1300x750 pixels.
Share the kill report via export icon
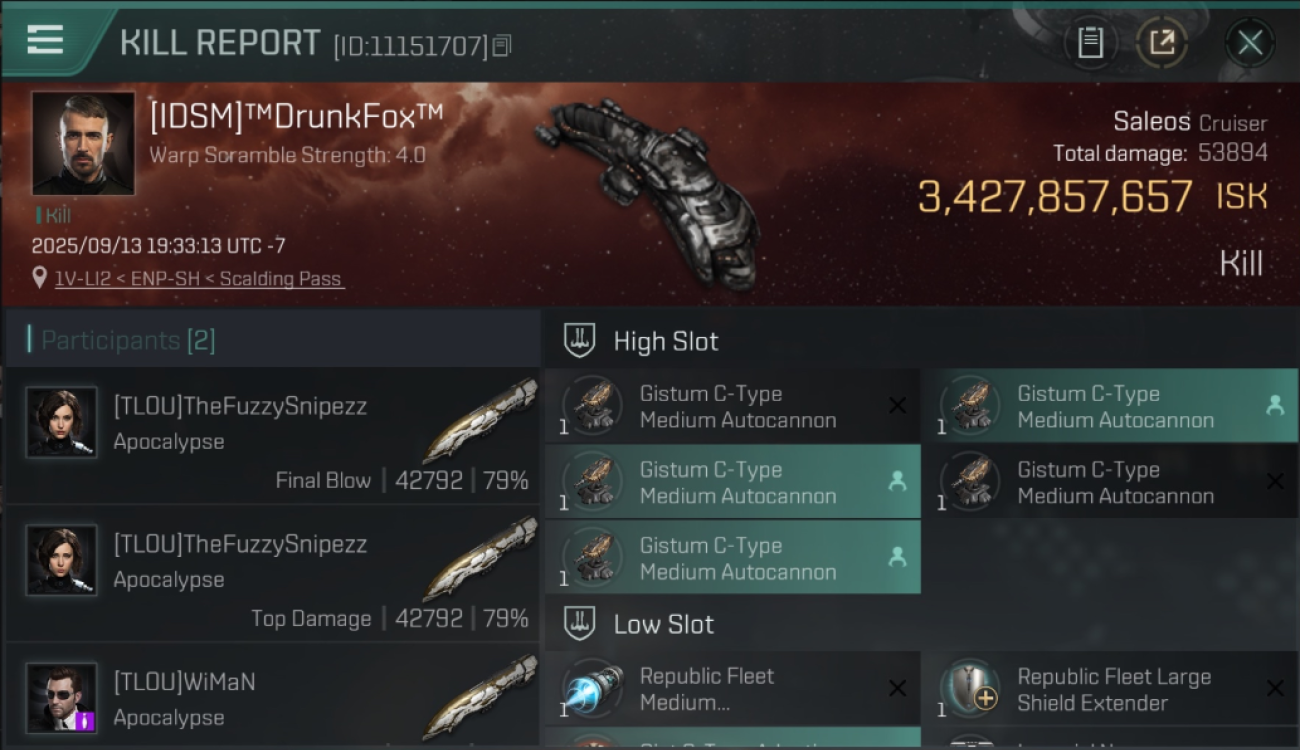tap(1161, 43)
